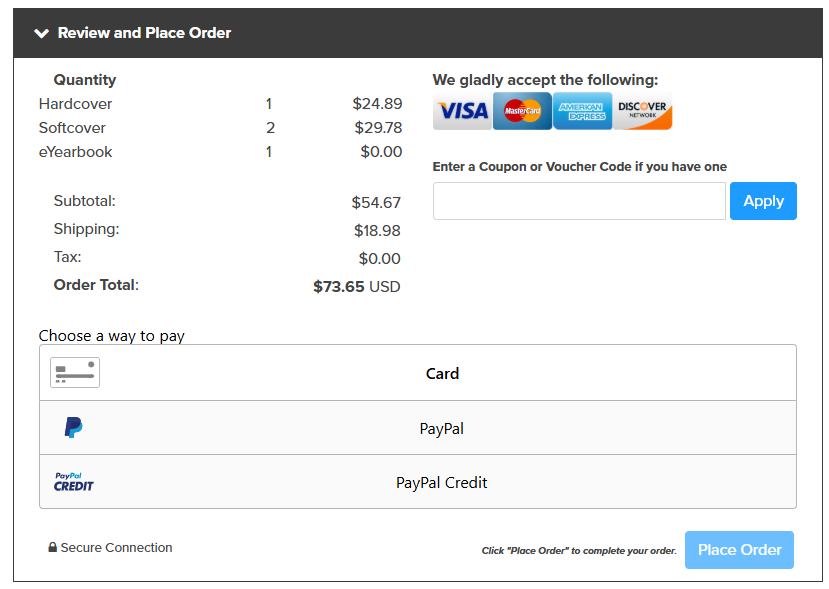829x589 pixels.
Task: Choose Card as payment method
Action: coord(418,373)
